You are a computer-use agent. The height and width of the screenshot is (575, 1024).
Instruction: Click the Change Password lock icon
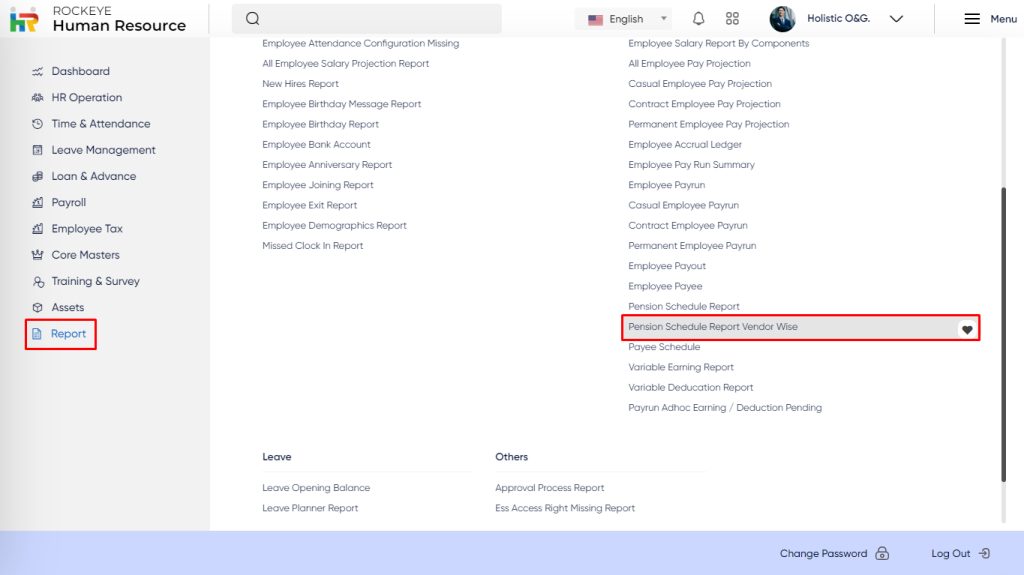882,553
